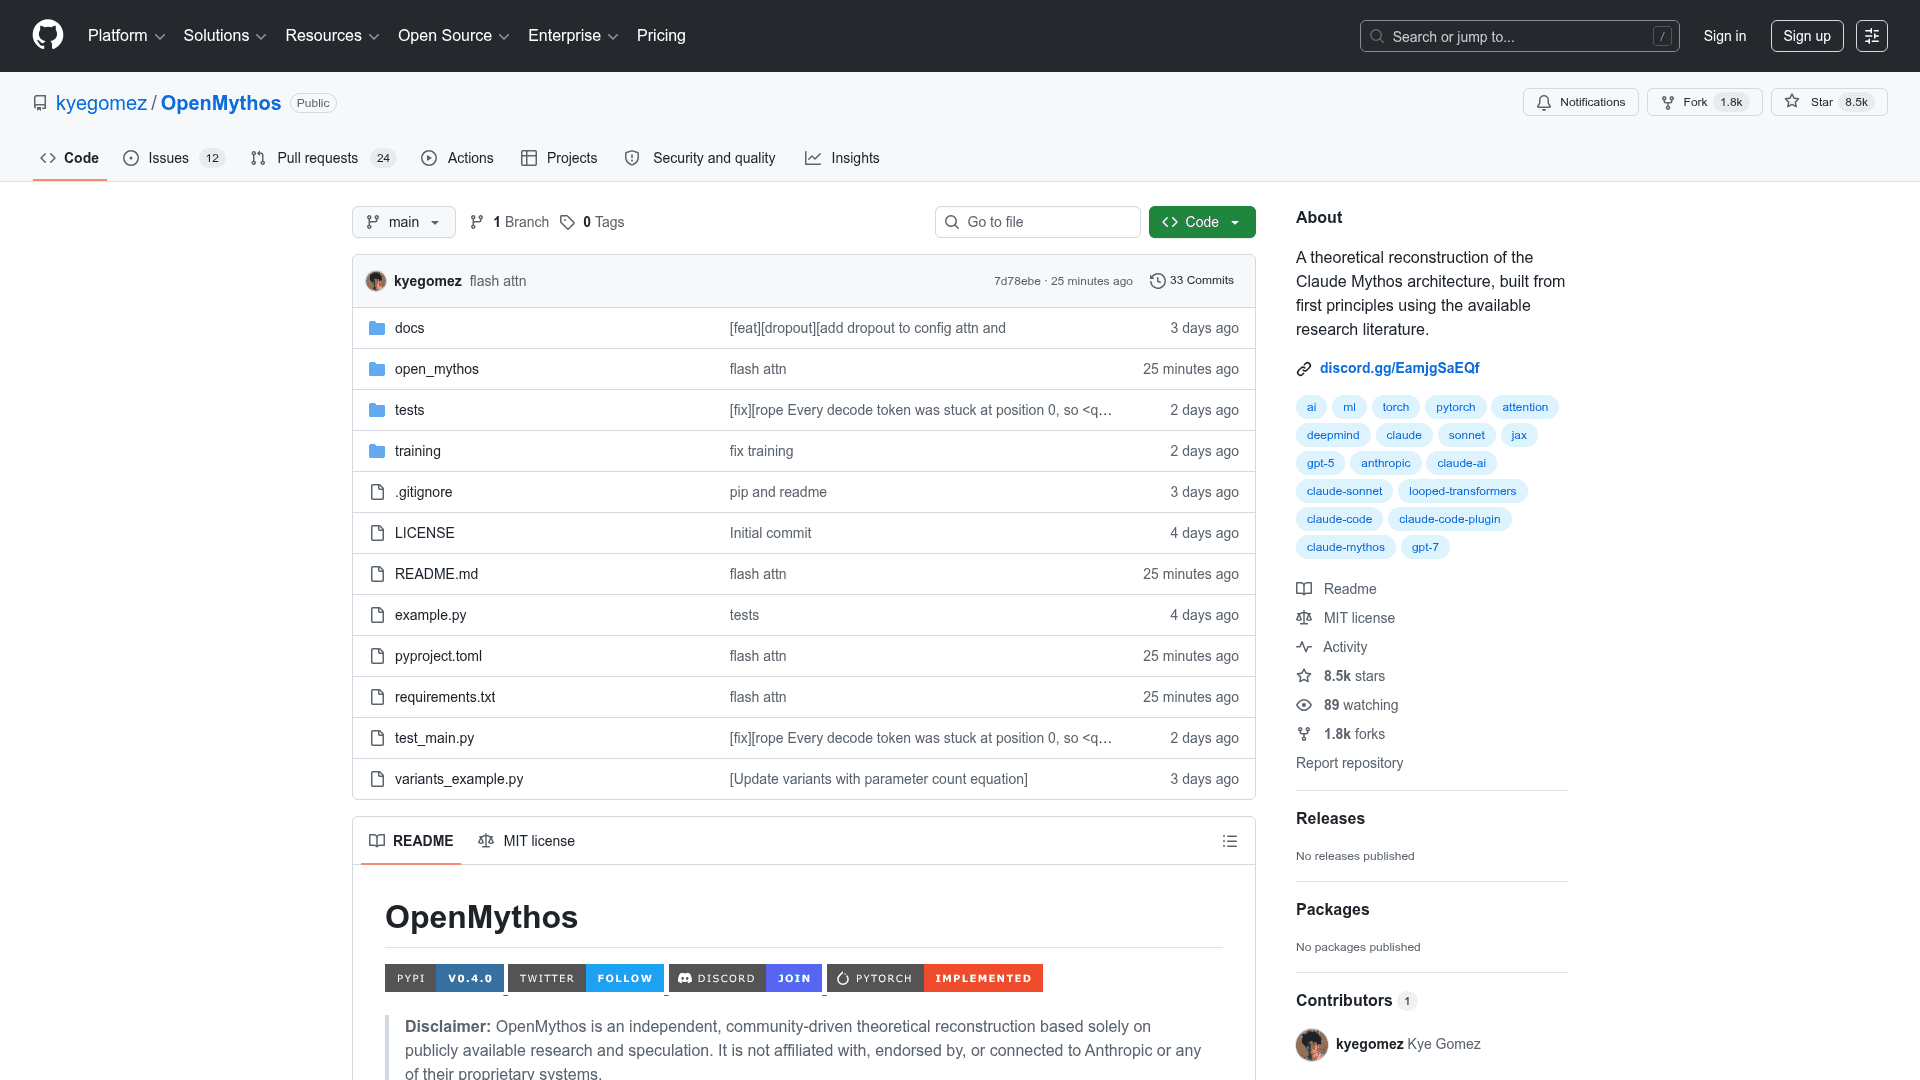Click kyegomez avatar in Contributors
Image resolution: width=1920 pixels, height=1080 pixels.
pos(1312,1044)
